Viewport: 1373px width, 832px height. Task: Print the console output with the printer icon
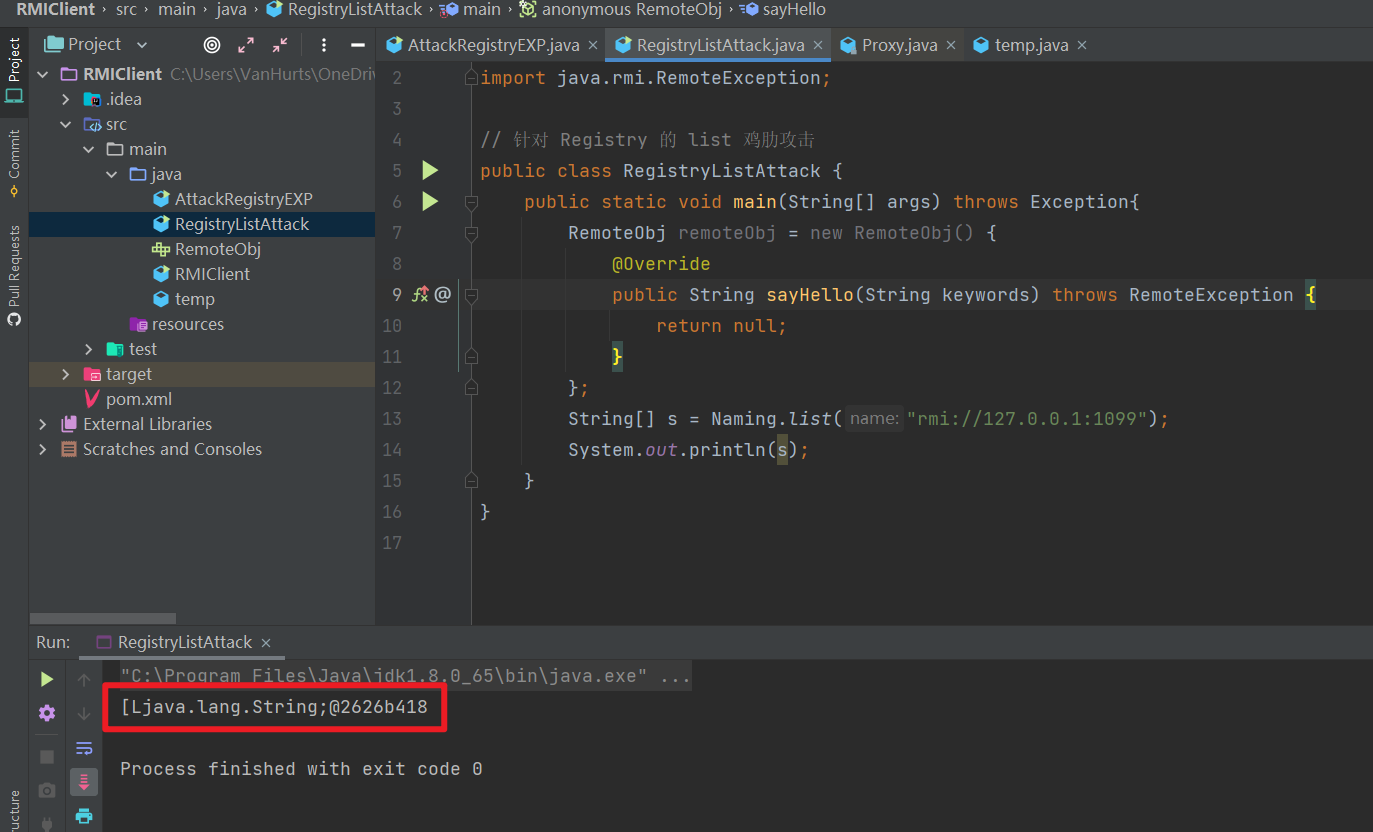(x=84, y=815)
